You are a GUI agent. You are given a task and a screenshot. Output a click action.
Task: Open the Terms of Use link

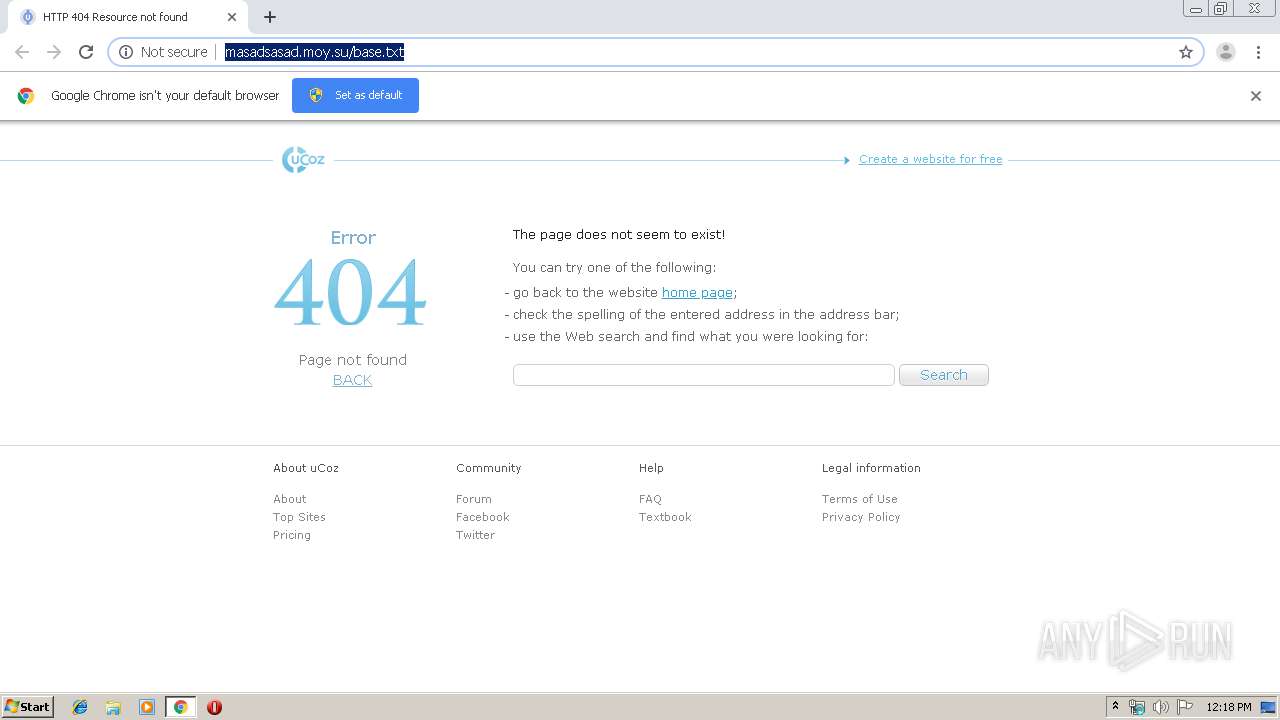[860, 499]
